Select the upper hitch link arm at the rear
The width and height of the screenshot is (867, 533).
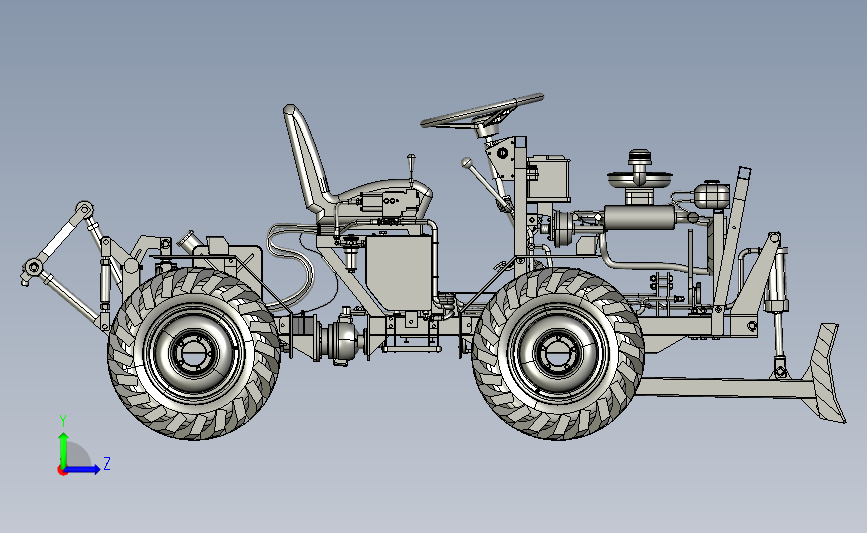(60, 237)
